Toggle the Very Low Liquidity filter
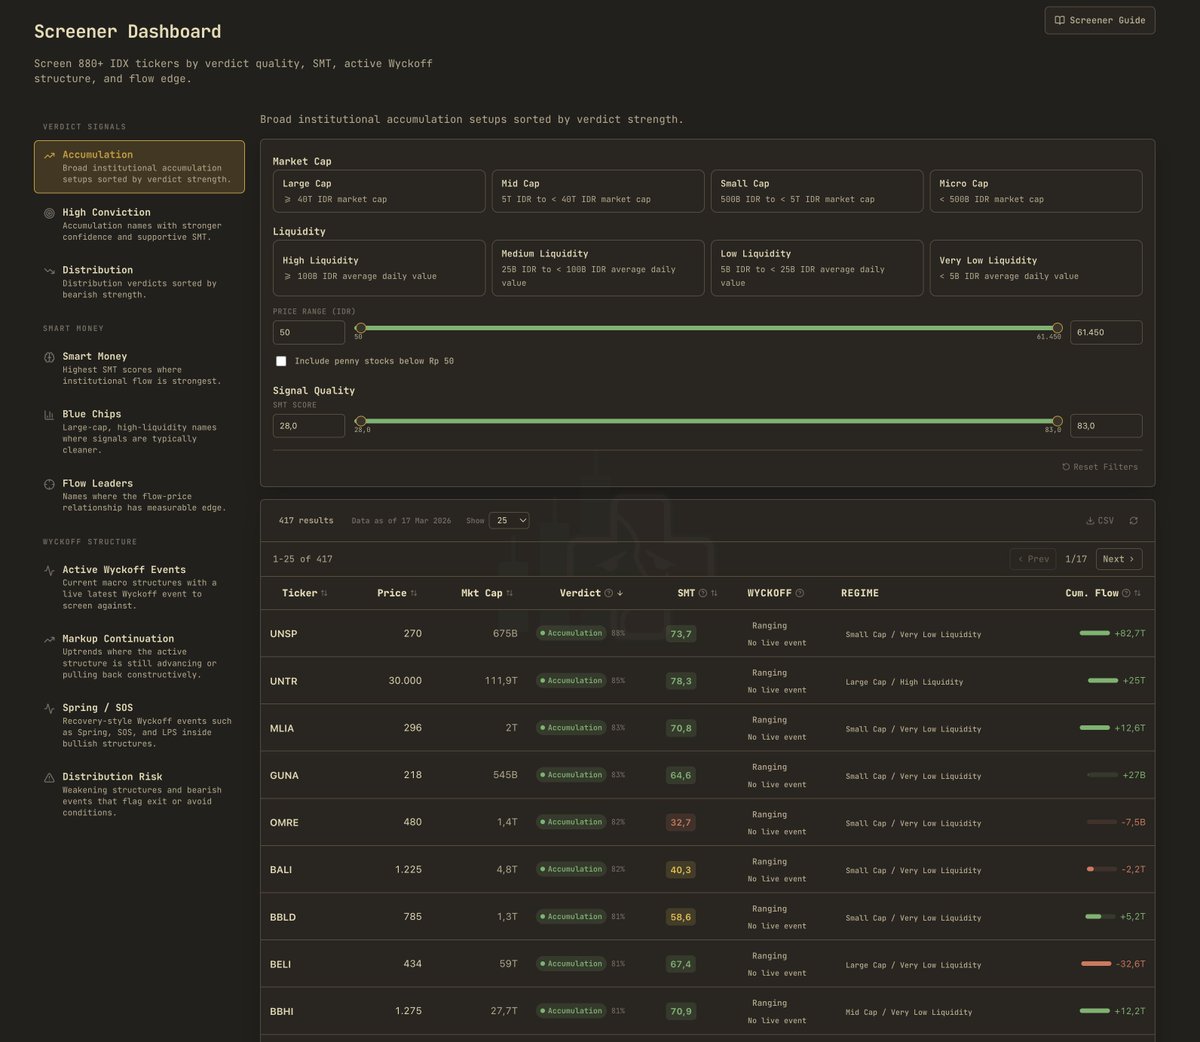Viewport: 1200px width, 1042px height. [x=1036, y=268]
